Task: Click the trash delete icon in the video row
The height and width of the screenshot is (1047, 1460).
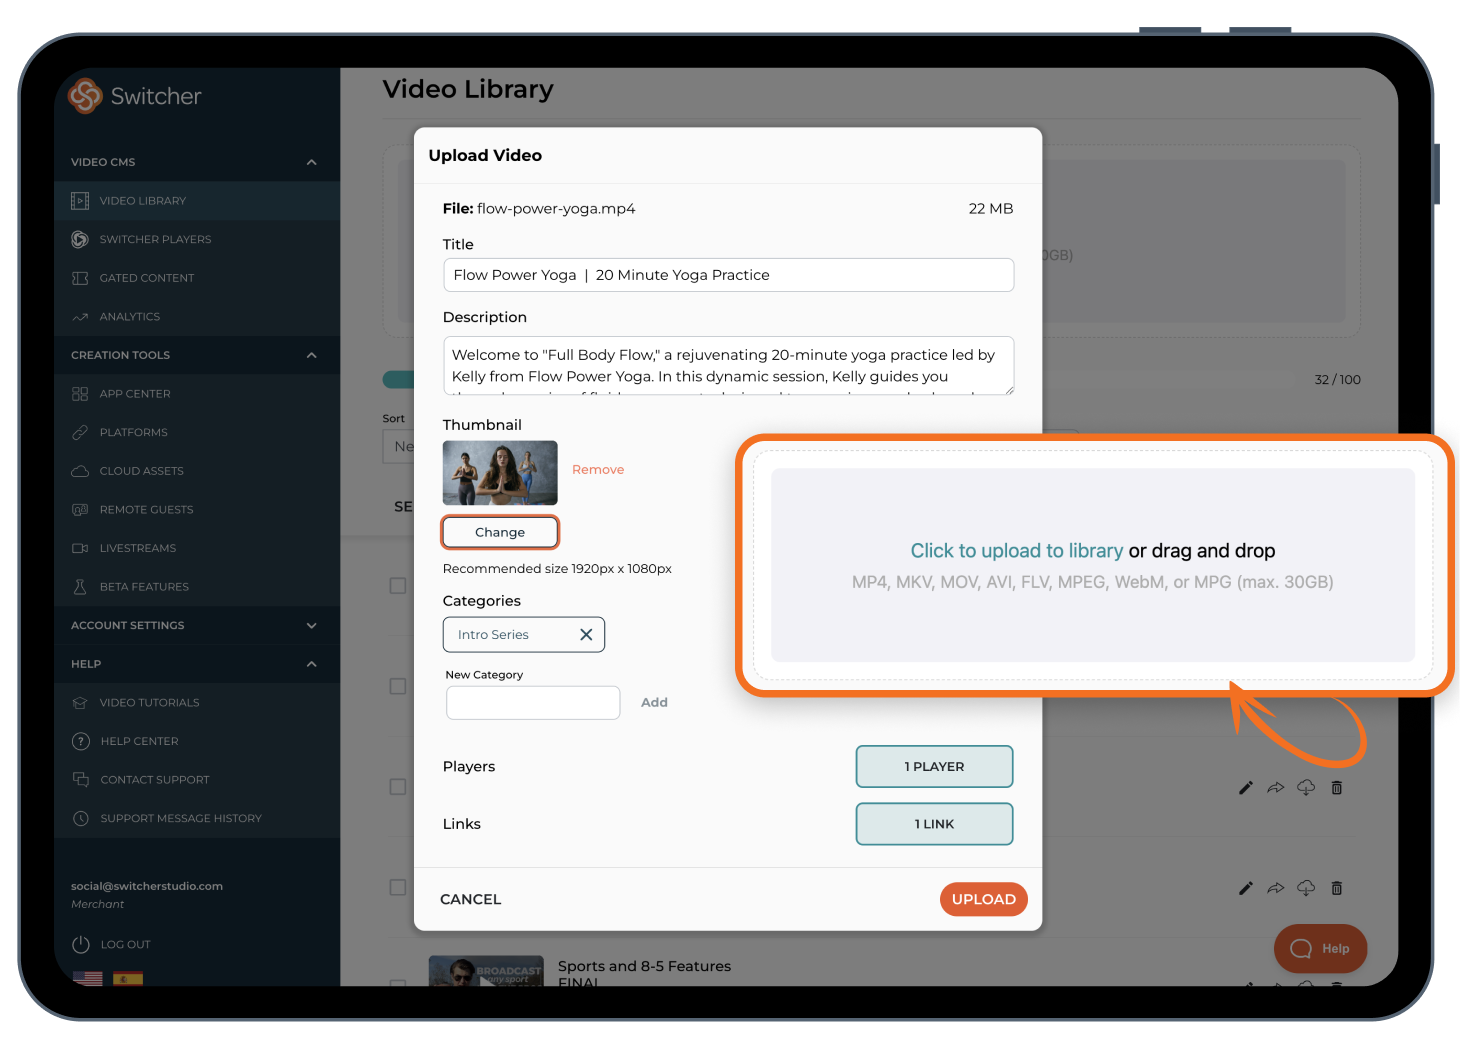Action: point(1337,788)
